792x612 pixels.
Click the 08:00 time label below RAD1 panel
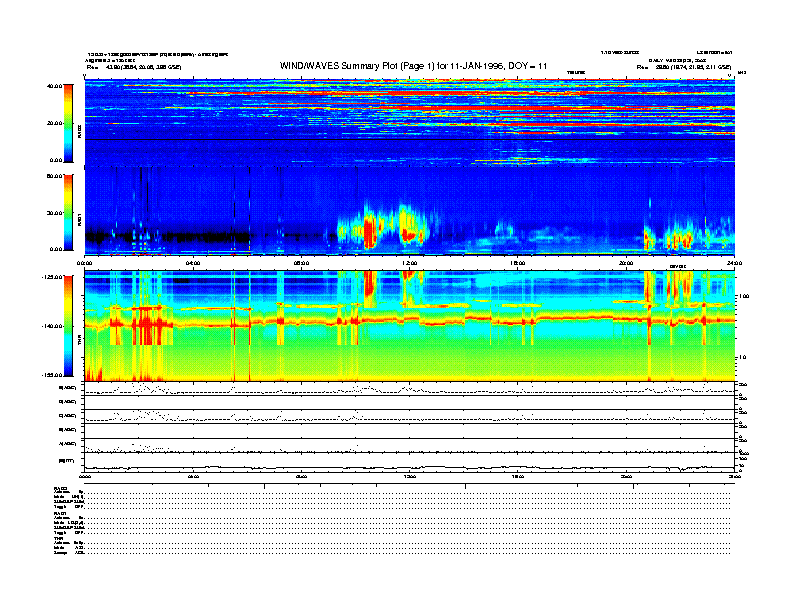301,263
